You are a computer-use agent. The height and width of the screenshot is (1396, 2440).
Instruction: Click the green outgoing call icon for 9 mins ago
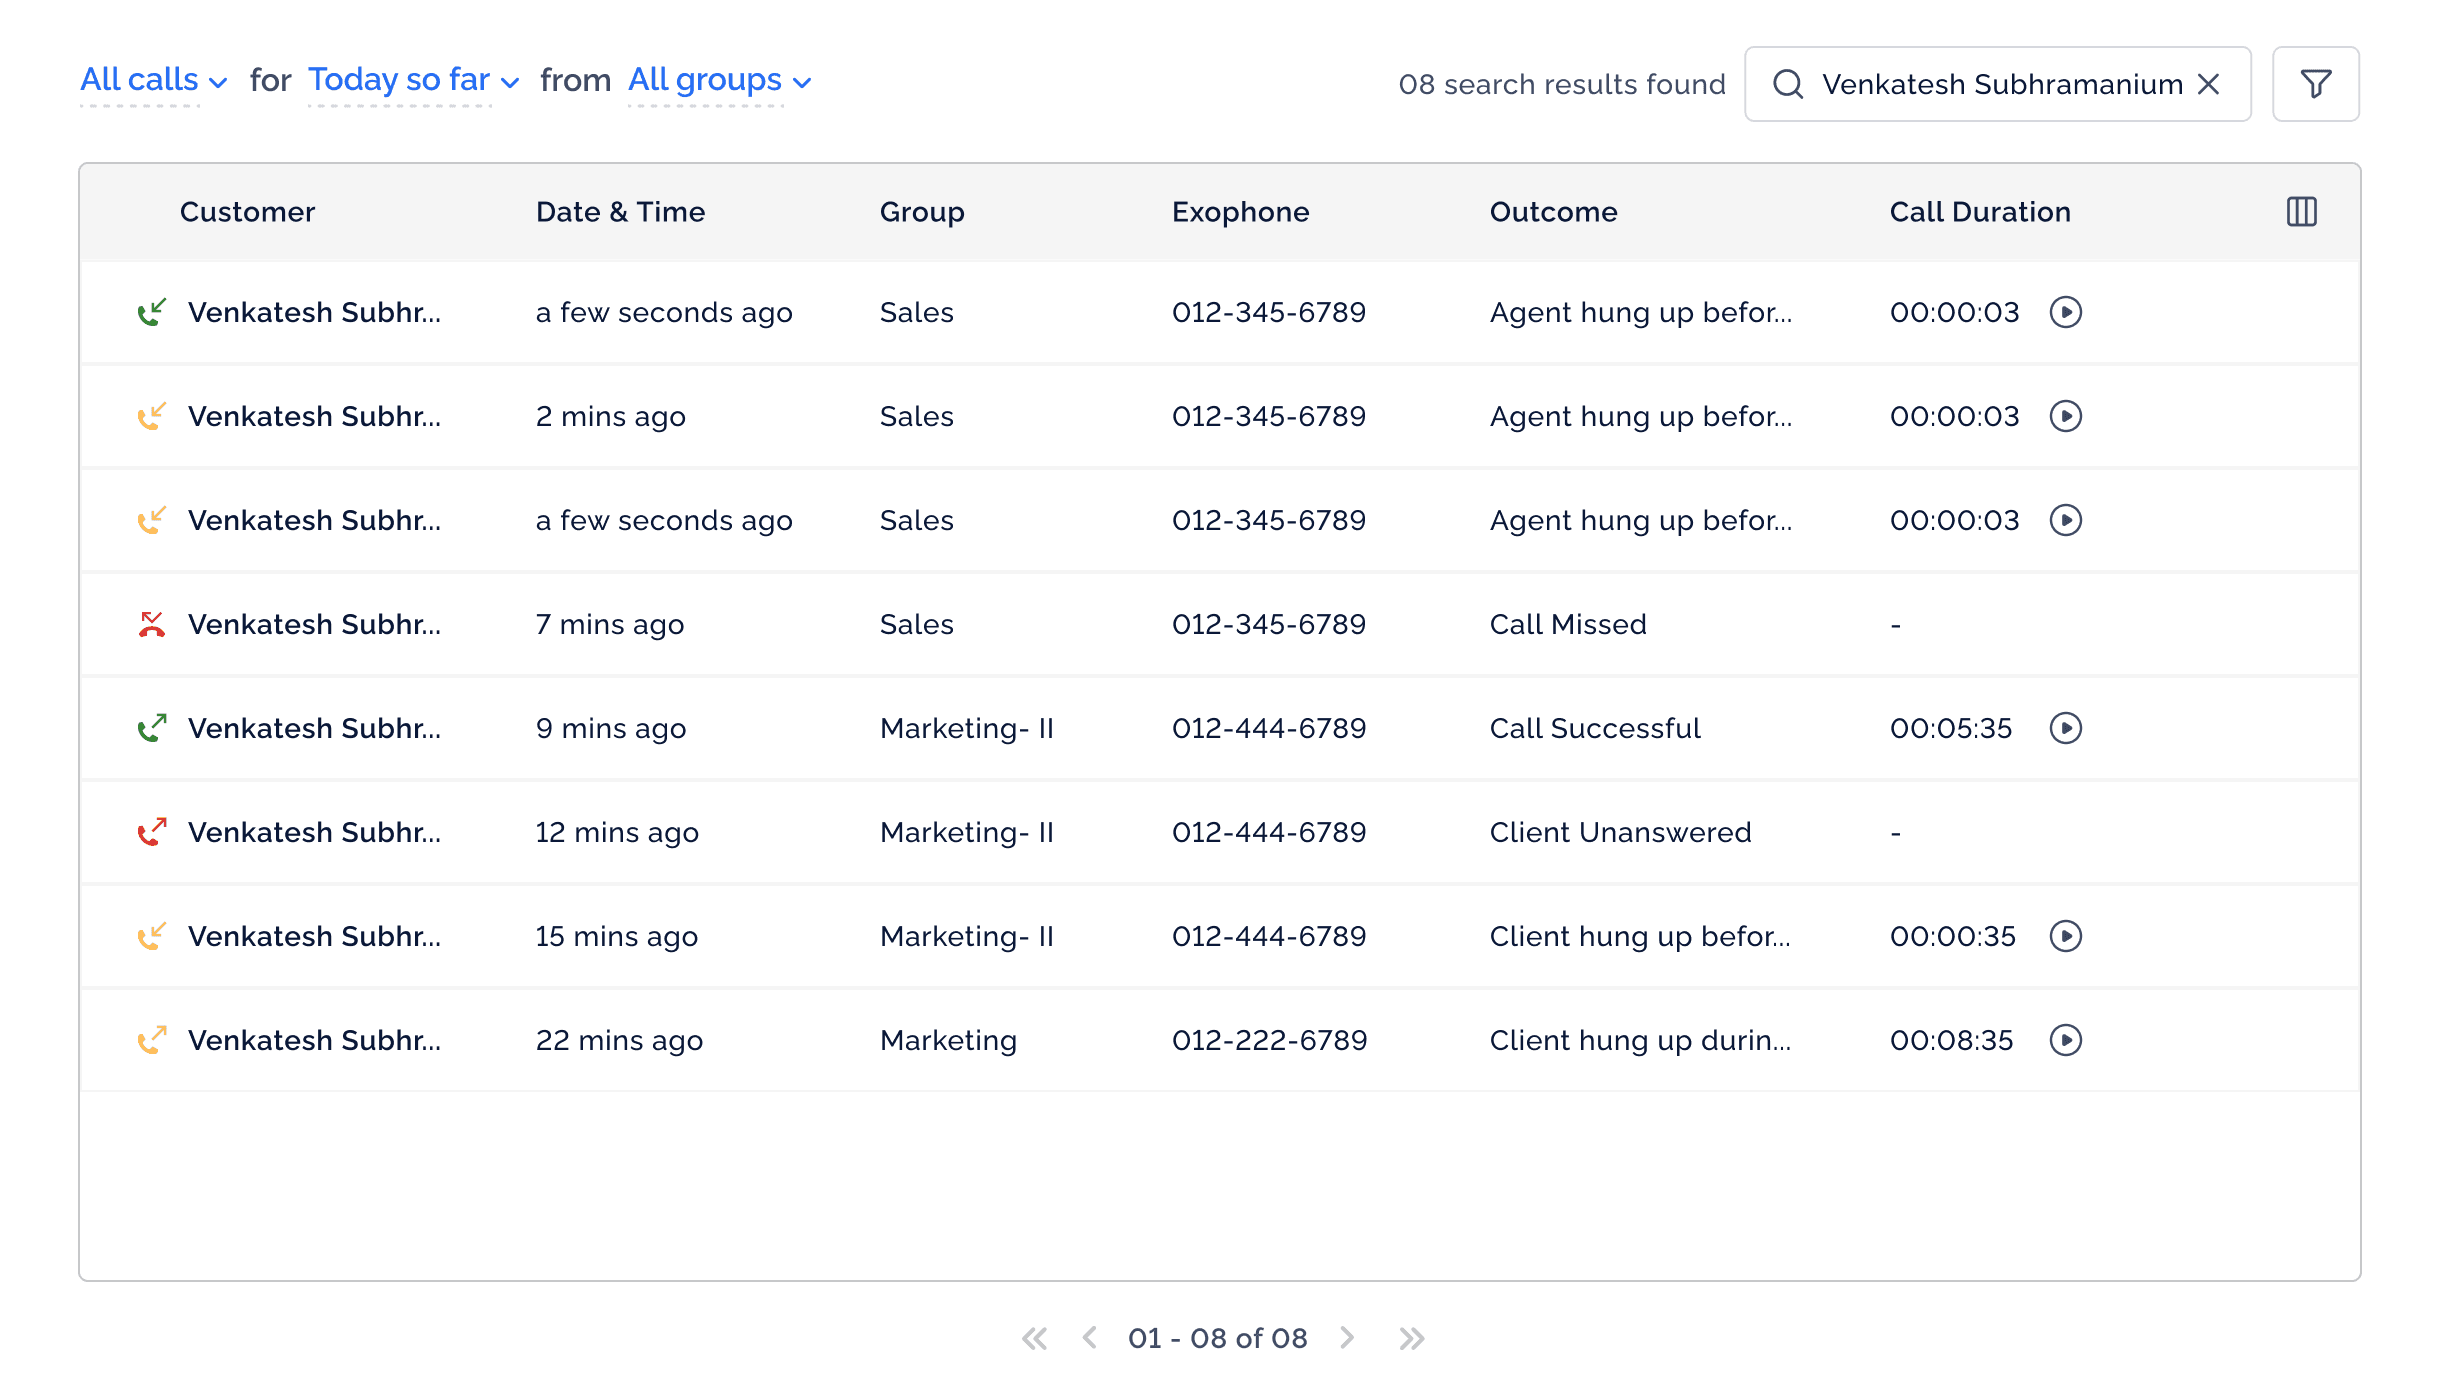[x=151, y=728]
